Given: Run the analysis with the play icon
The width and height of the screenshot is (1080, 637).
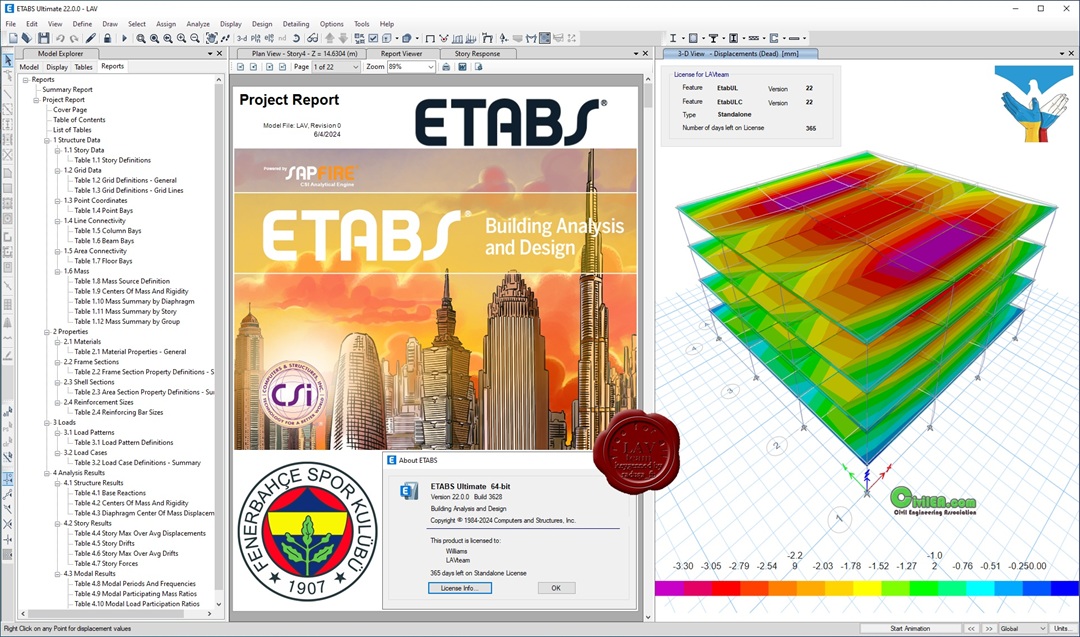Looking at the screenshot, I should click(124, 38).
